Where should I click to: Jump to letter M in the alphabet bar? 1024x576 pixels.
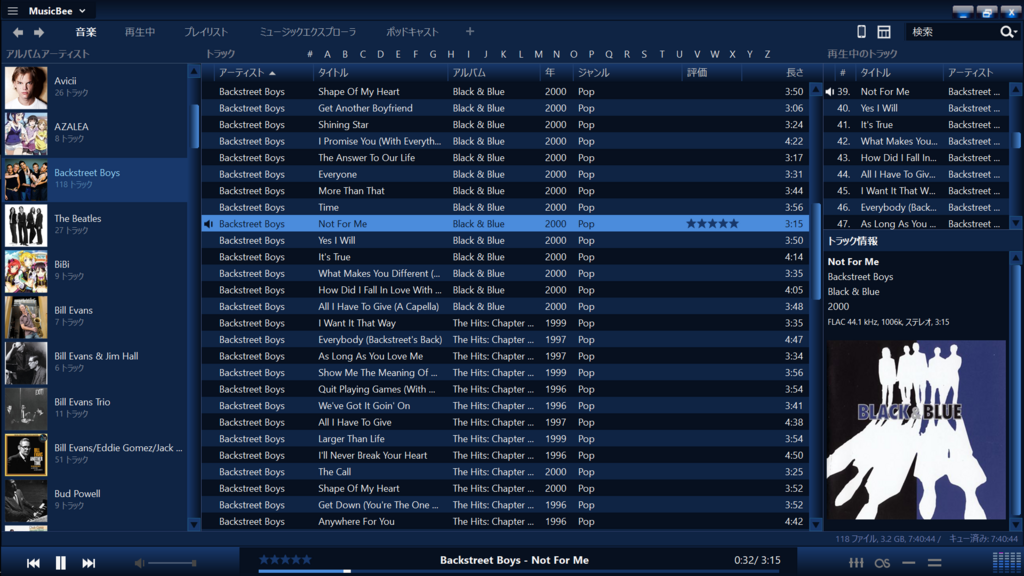tap(538, 54)
